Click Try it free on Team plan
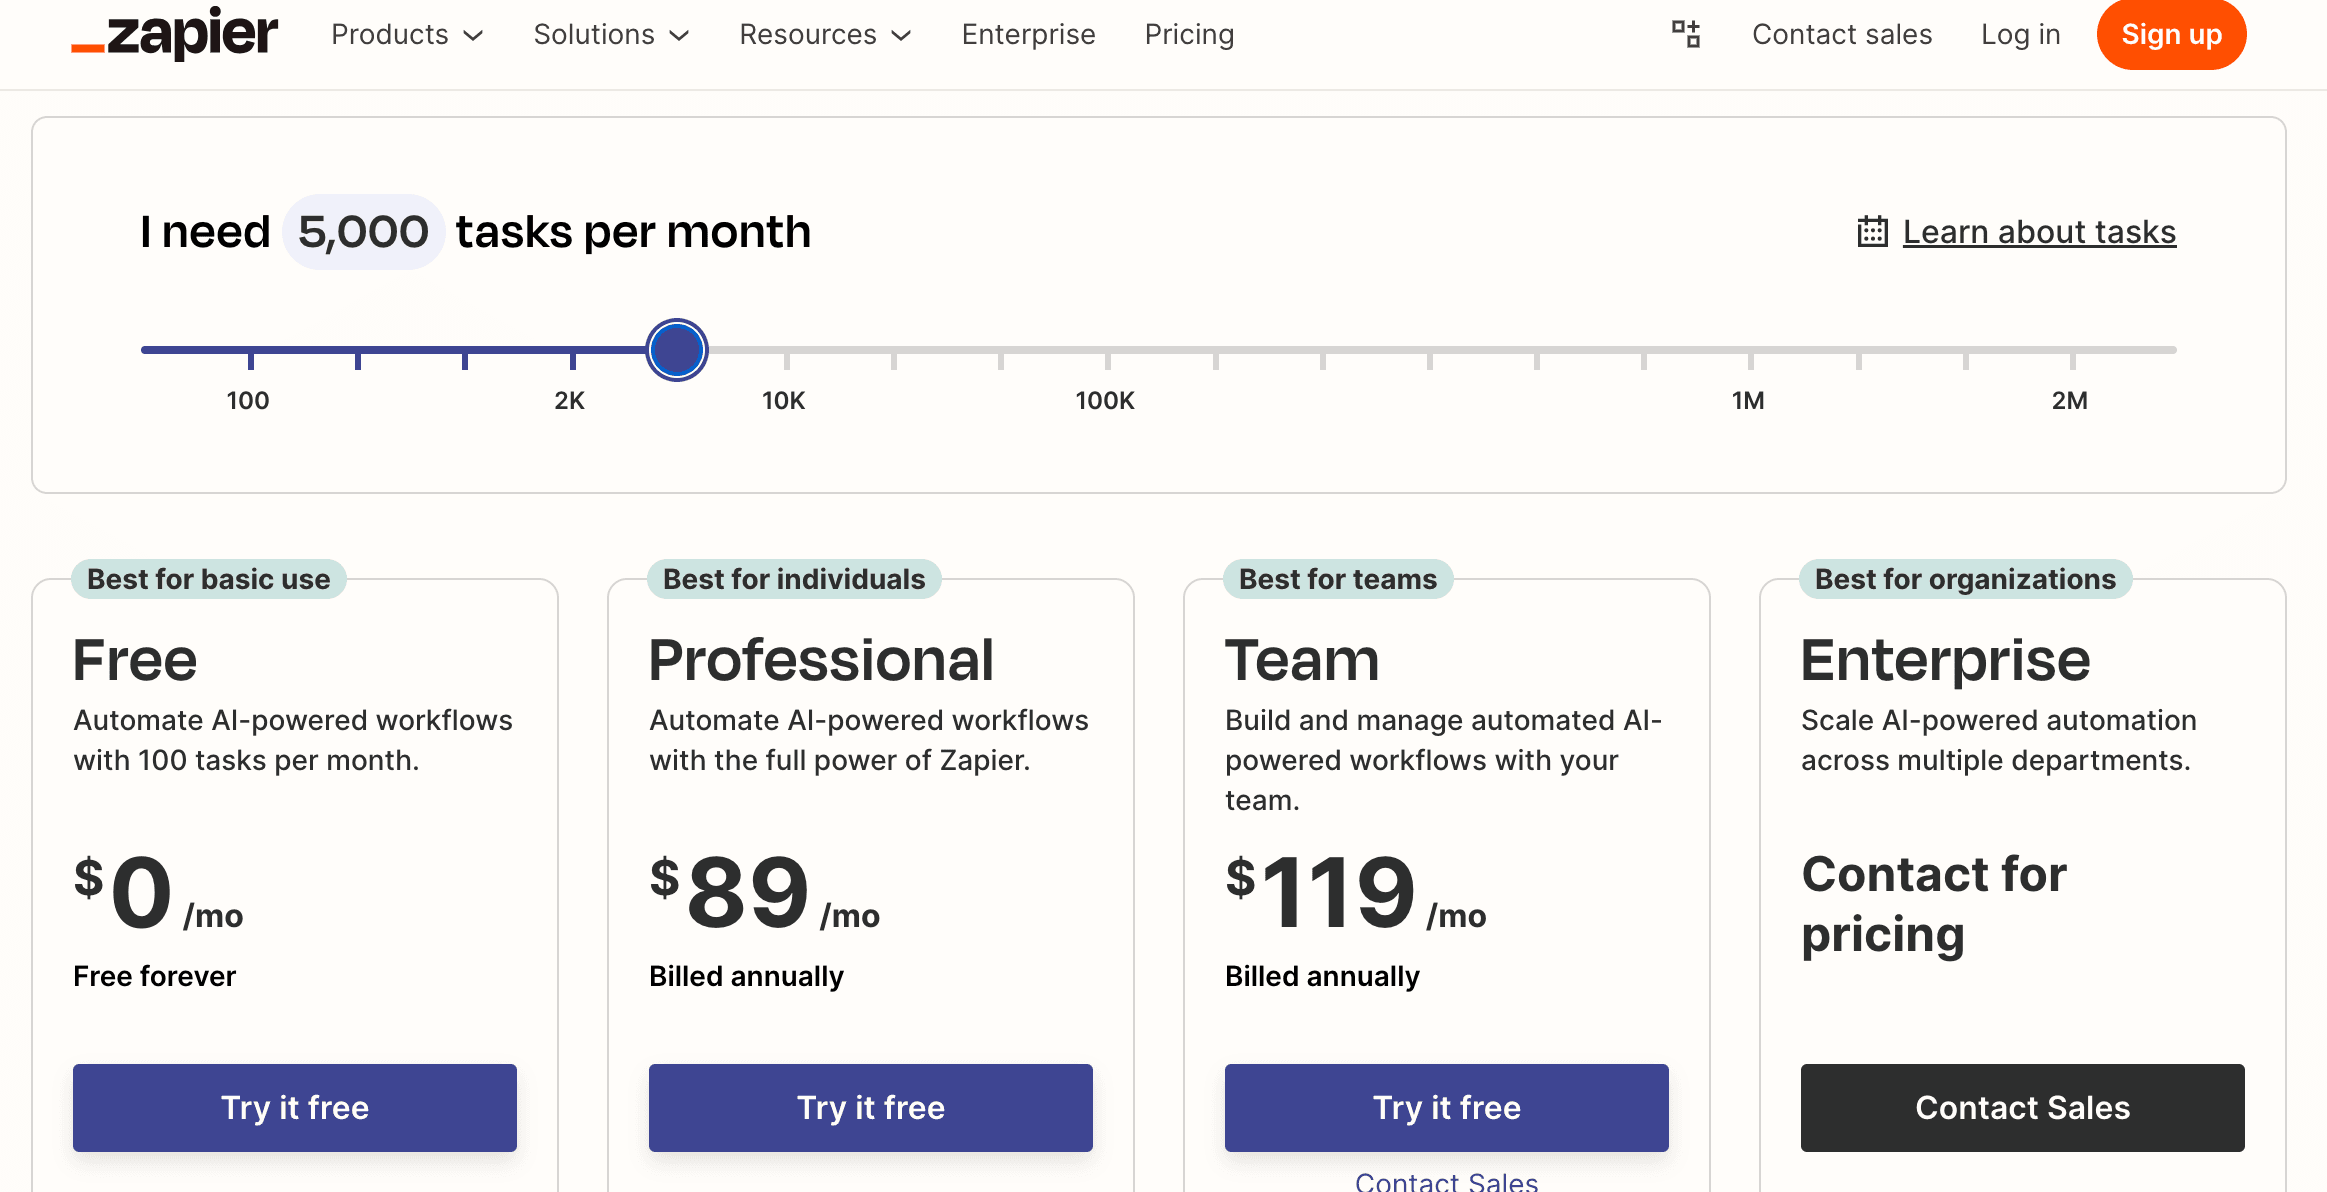 1447,1108
